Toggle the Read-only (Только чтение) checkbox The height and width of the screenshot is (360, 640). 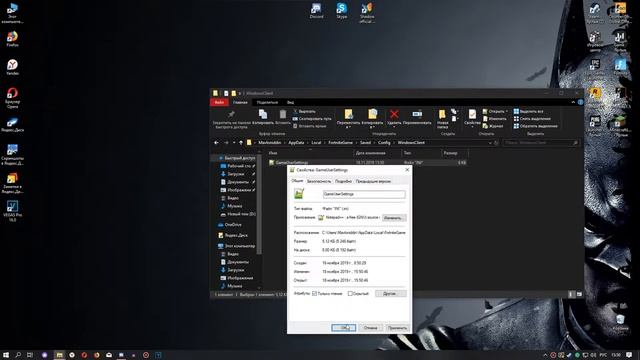pyautogui.click(x=314, y=293)
